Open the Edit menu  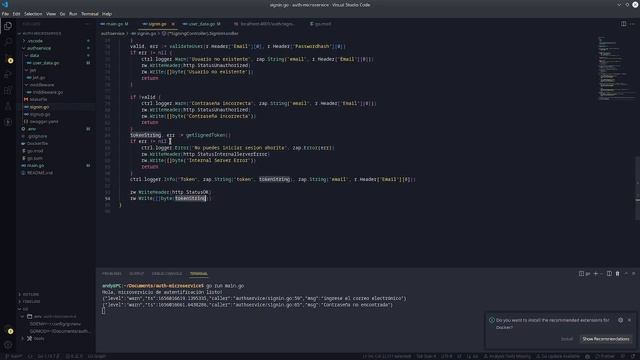point(16,14)
